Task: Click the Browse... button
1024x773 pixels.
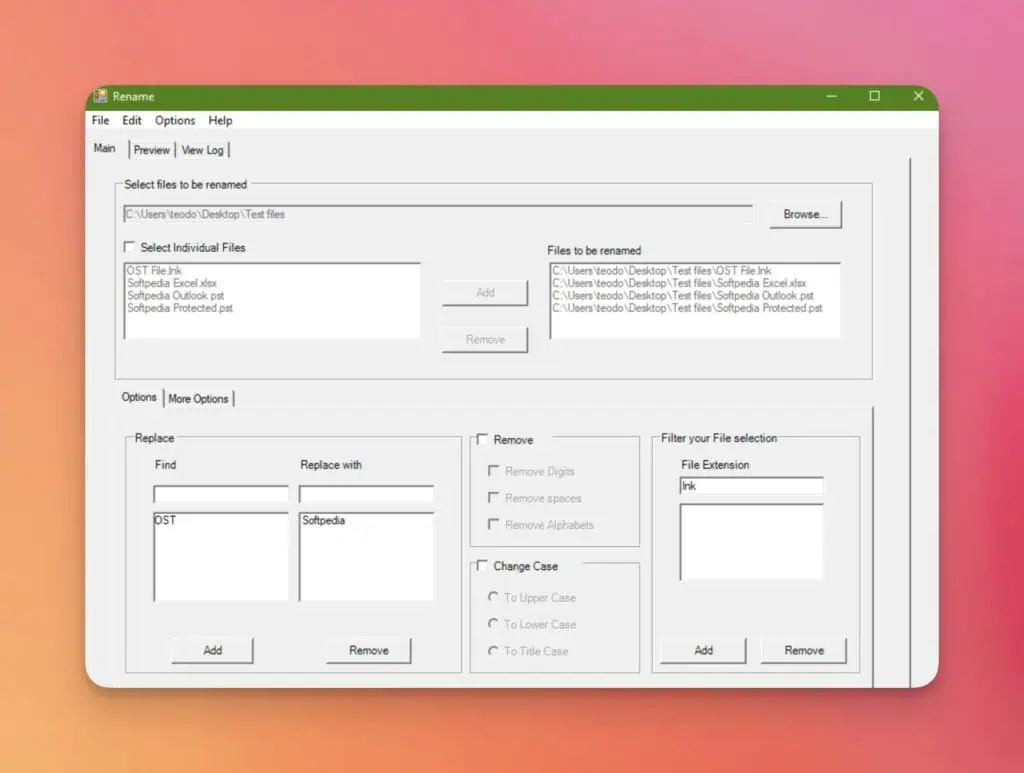Action: tap(805, 214)
